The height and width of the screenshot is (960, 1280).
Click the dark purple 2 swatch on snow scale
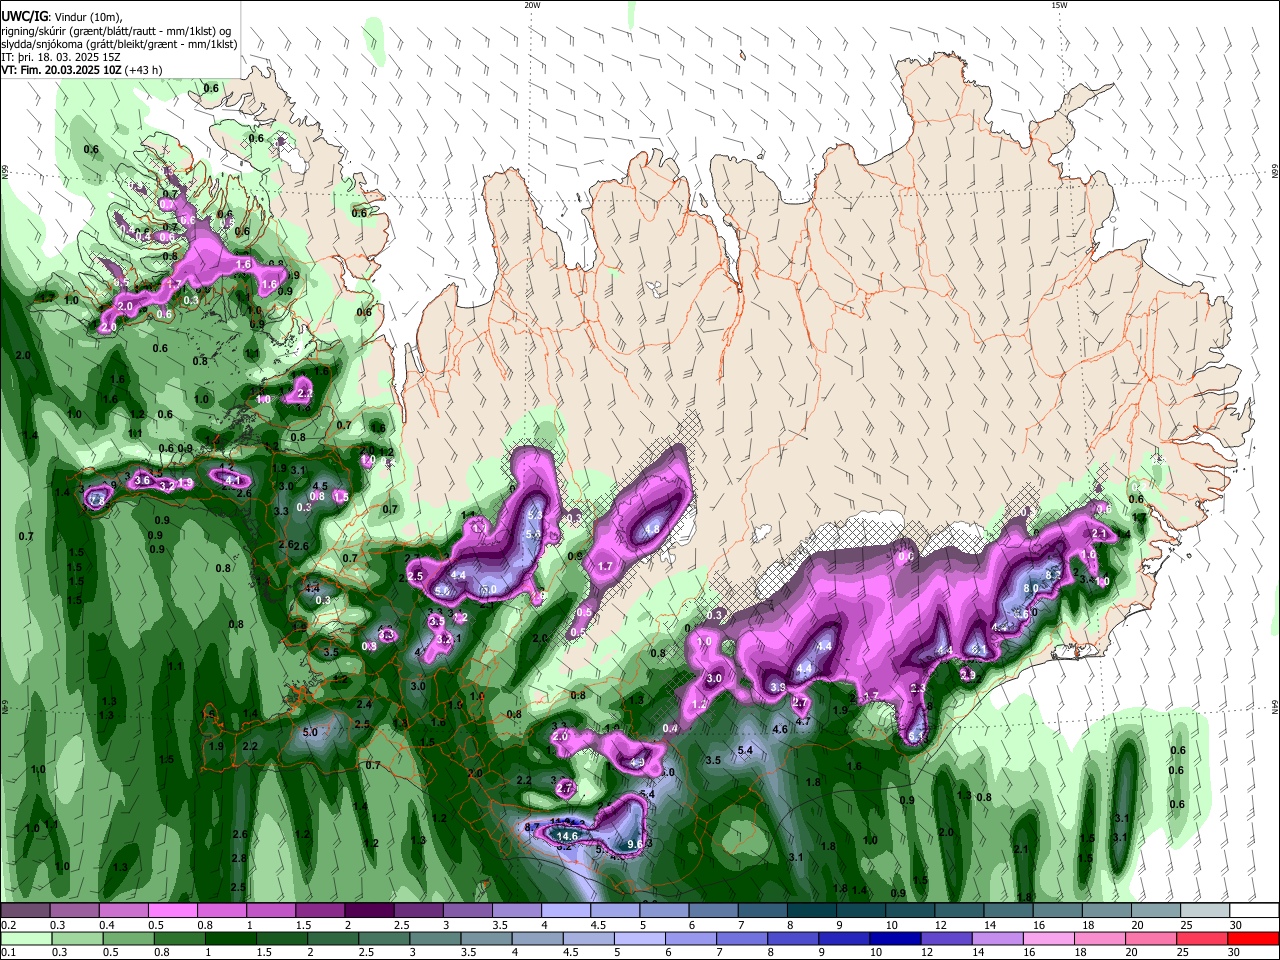(x=368, y=911)
